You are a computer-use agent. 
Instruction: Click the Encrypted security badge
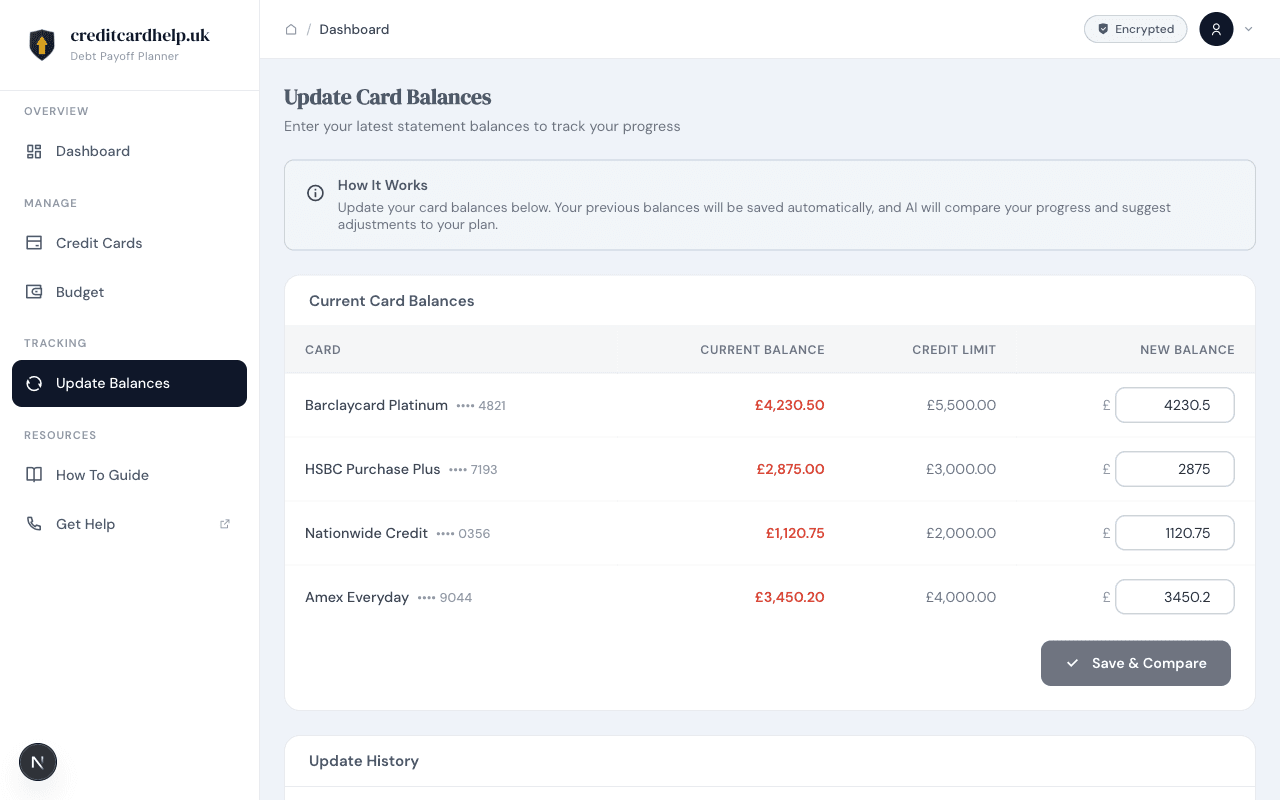(x=1135, y=29)
